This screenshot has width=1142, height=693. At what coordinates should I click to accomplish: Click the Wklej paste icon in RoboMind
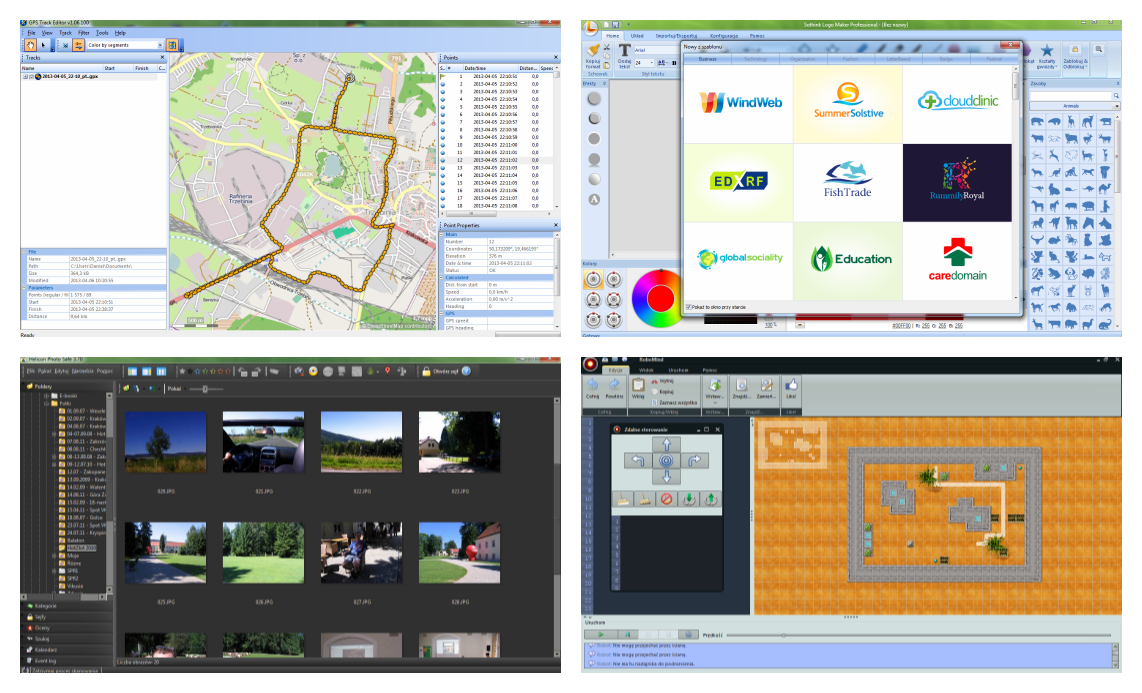638,384
